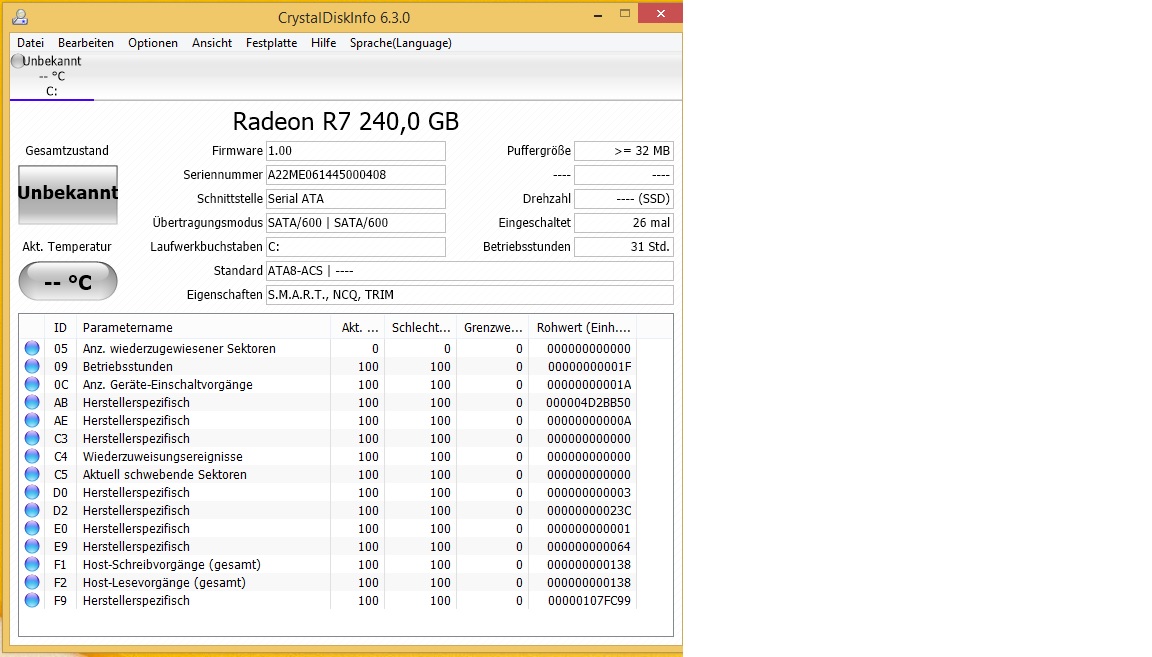
Task: Click the Gesamtzustand Unbekannt status button
Action: [x=68, y=194]
